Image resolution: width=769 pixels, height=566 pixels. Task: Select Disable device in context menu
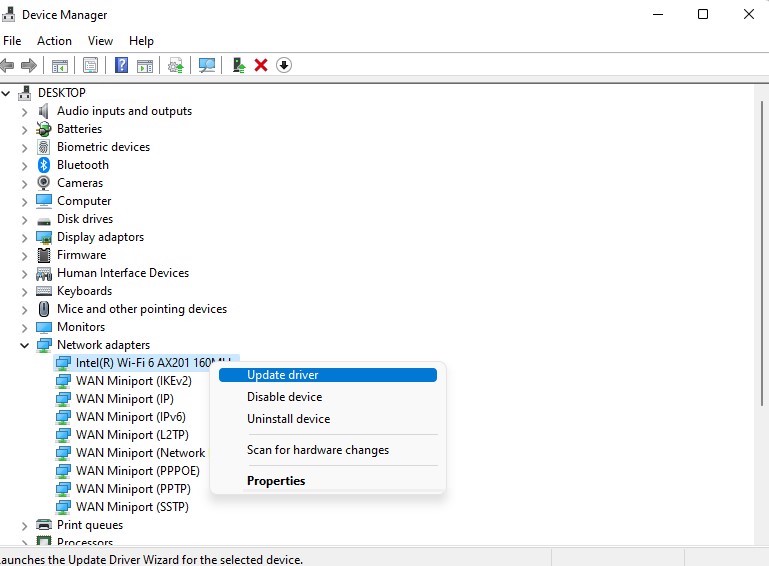click(x=284, y=397)
